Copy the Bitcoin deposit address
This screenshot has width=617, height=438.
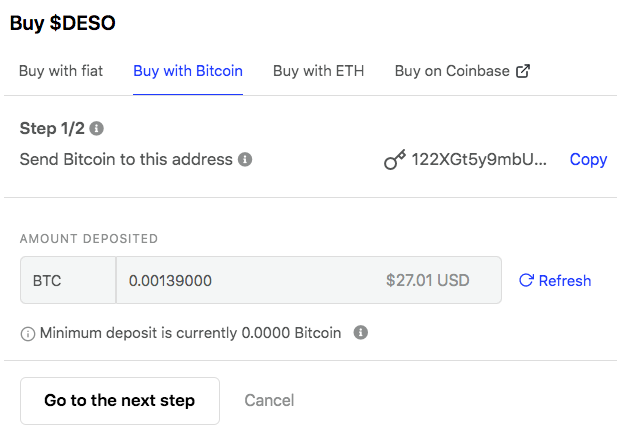pyautogui.click(x=588, y=160)
